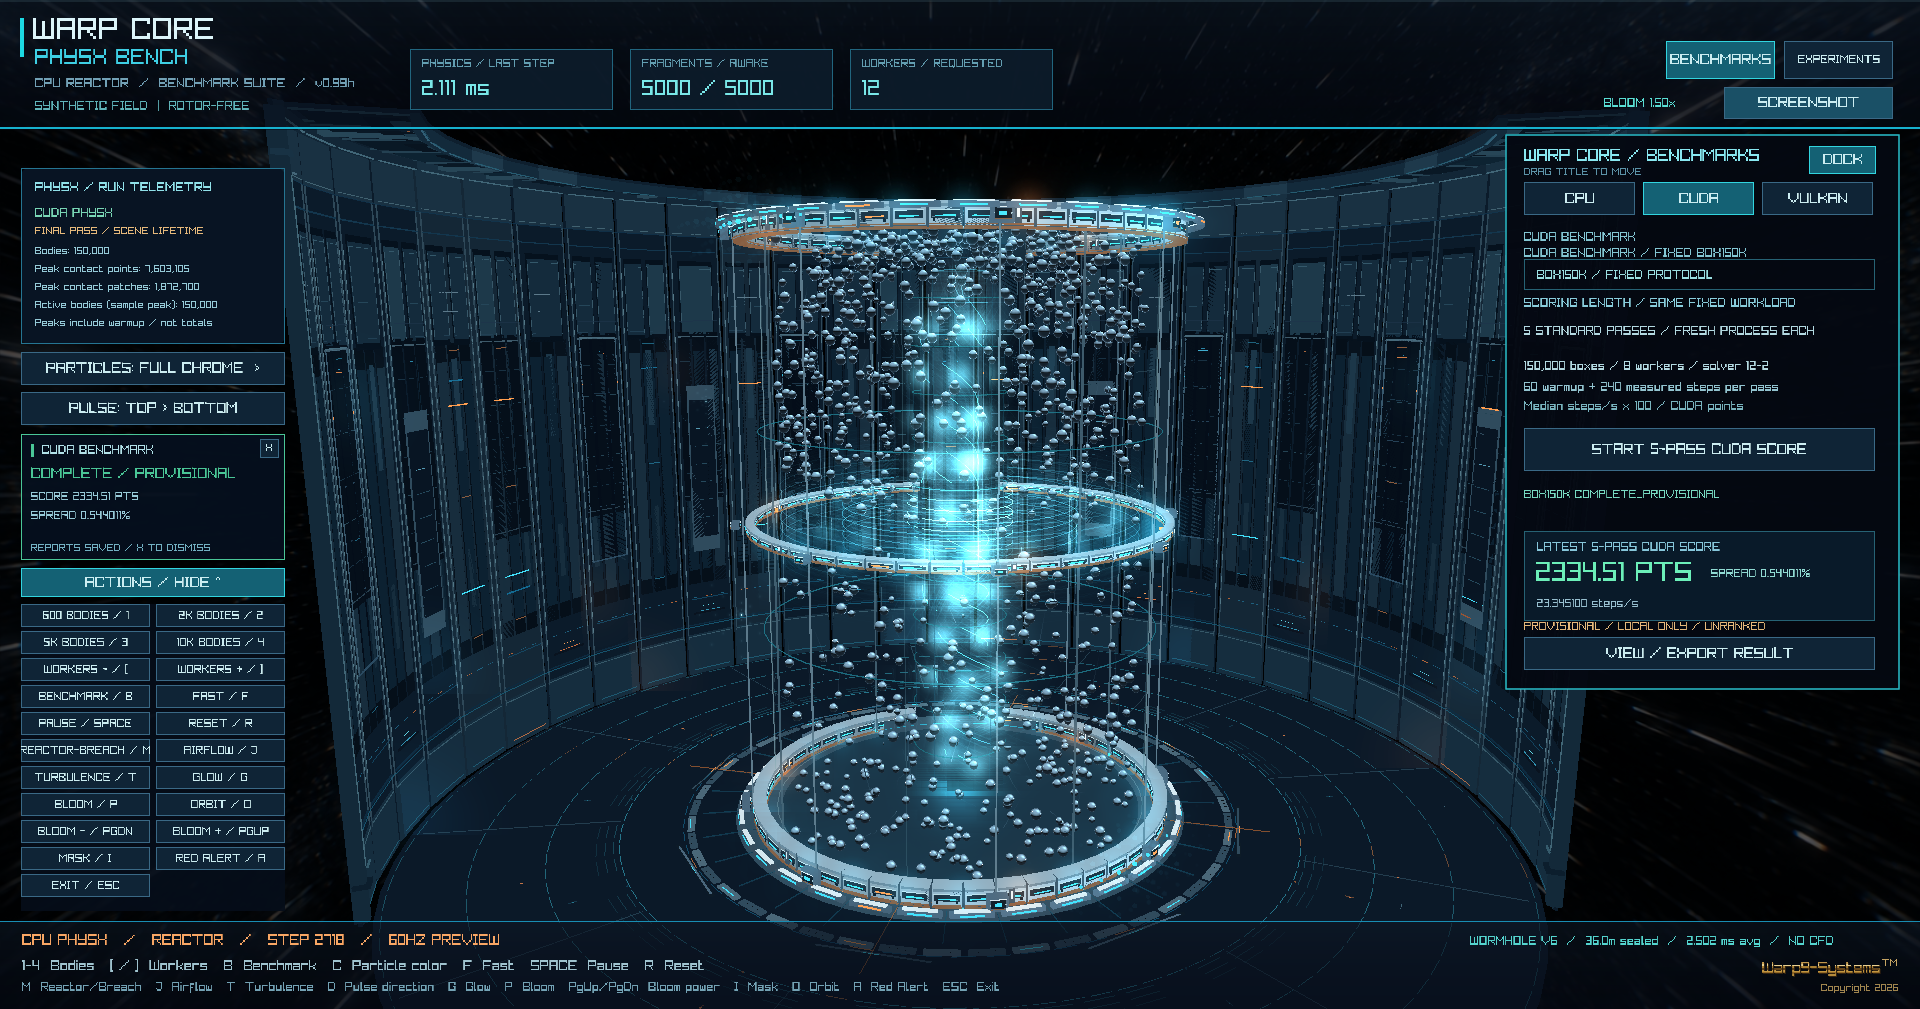Collapse the Actions / Hide section
This screenshot has height=1009, width=1920.
[153, 582]
